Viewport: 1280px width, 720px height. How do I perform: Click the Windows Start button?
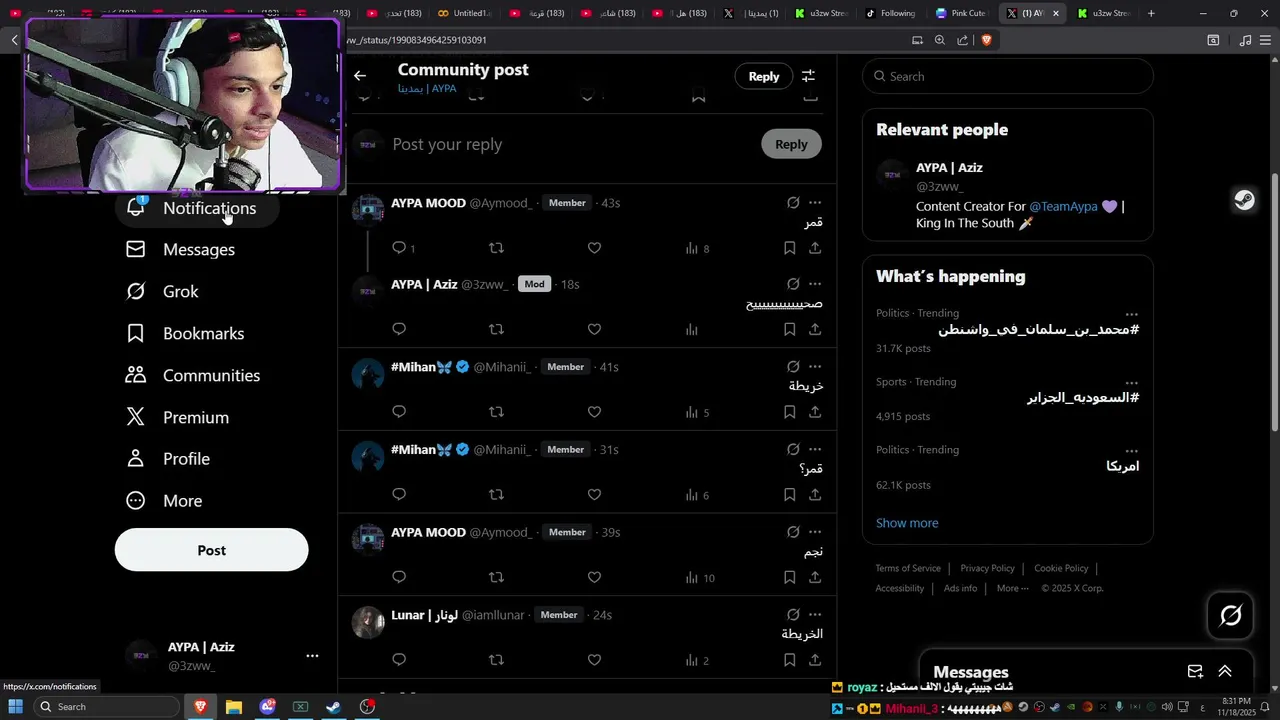(15, 707)
